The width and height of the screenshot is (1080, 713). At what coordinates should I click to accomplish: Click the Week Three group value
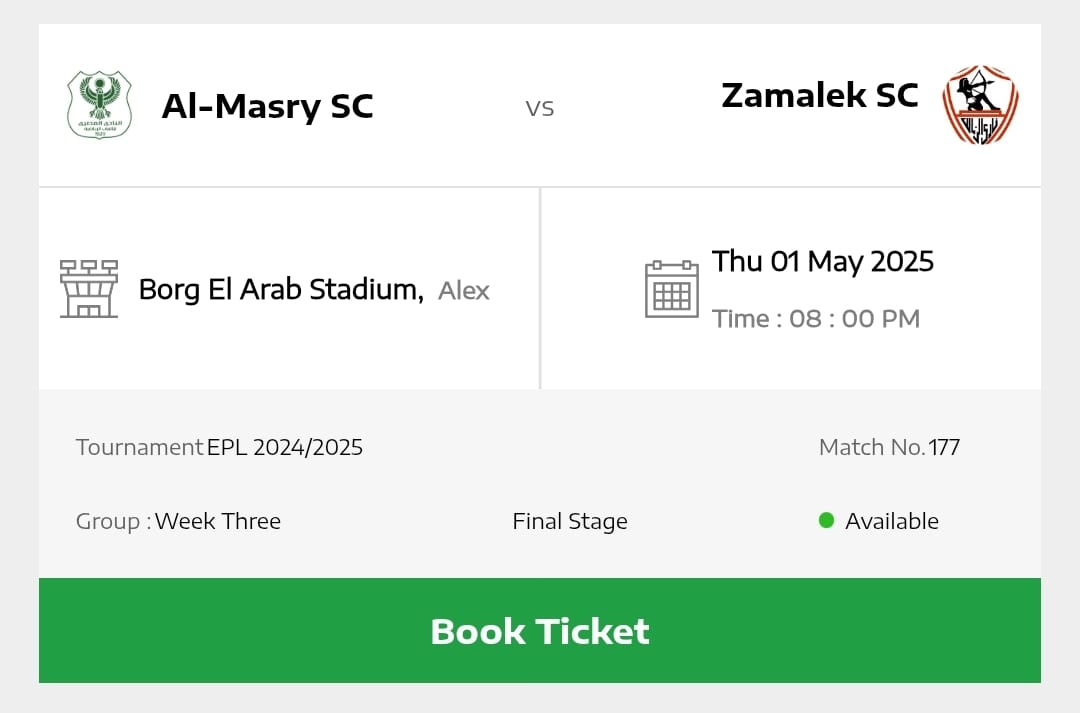[x=218, y=521]
